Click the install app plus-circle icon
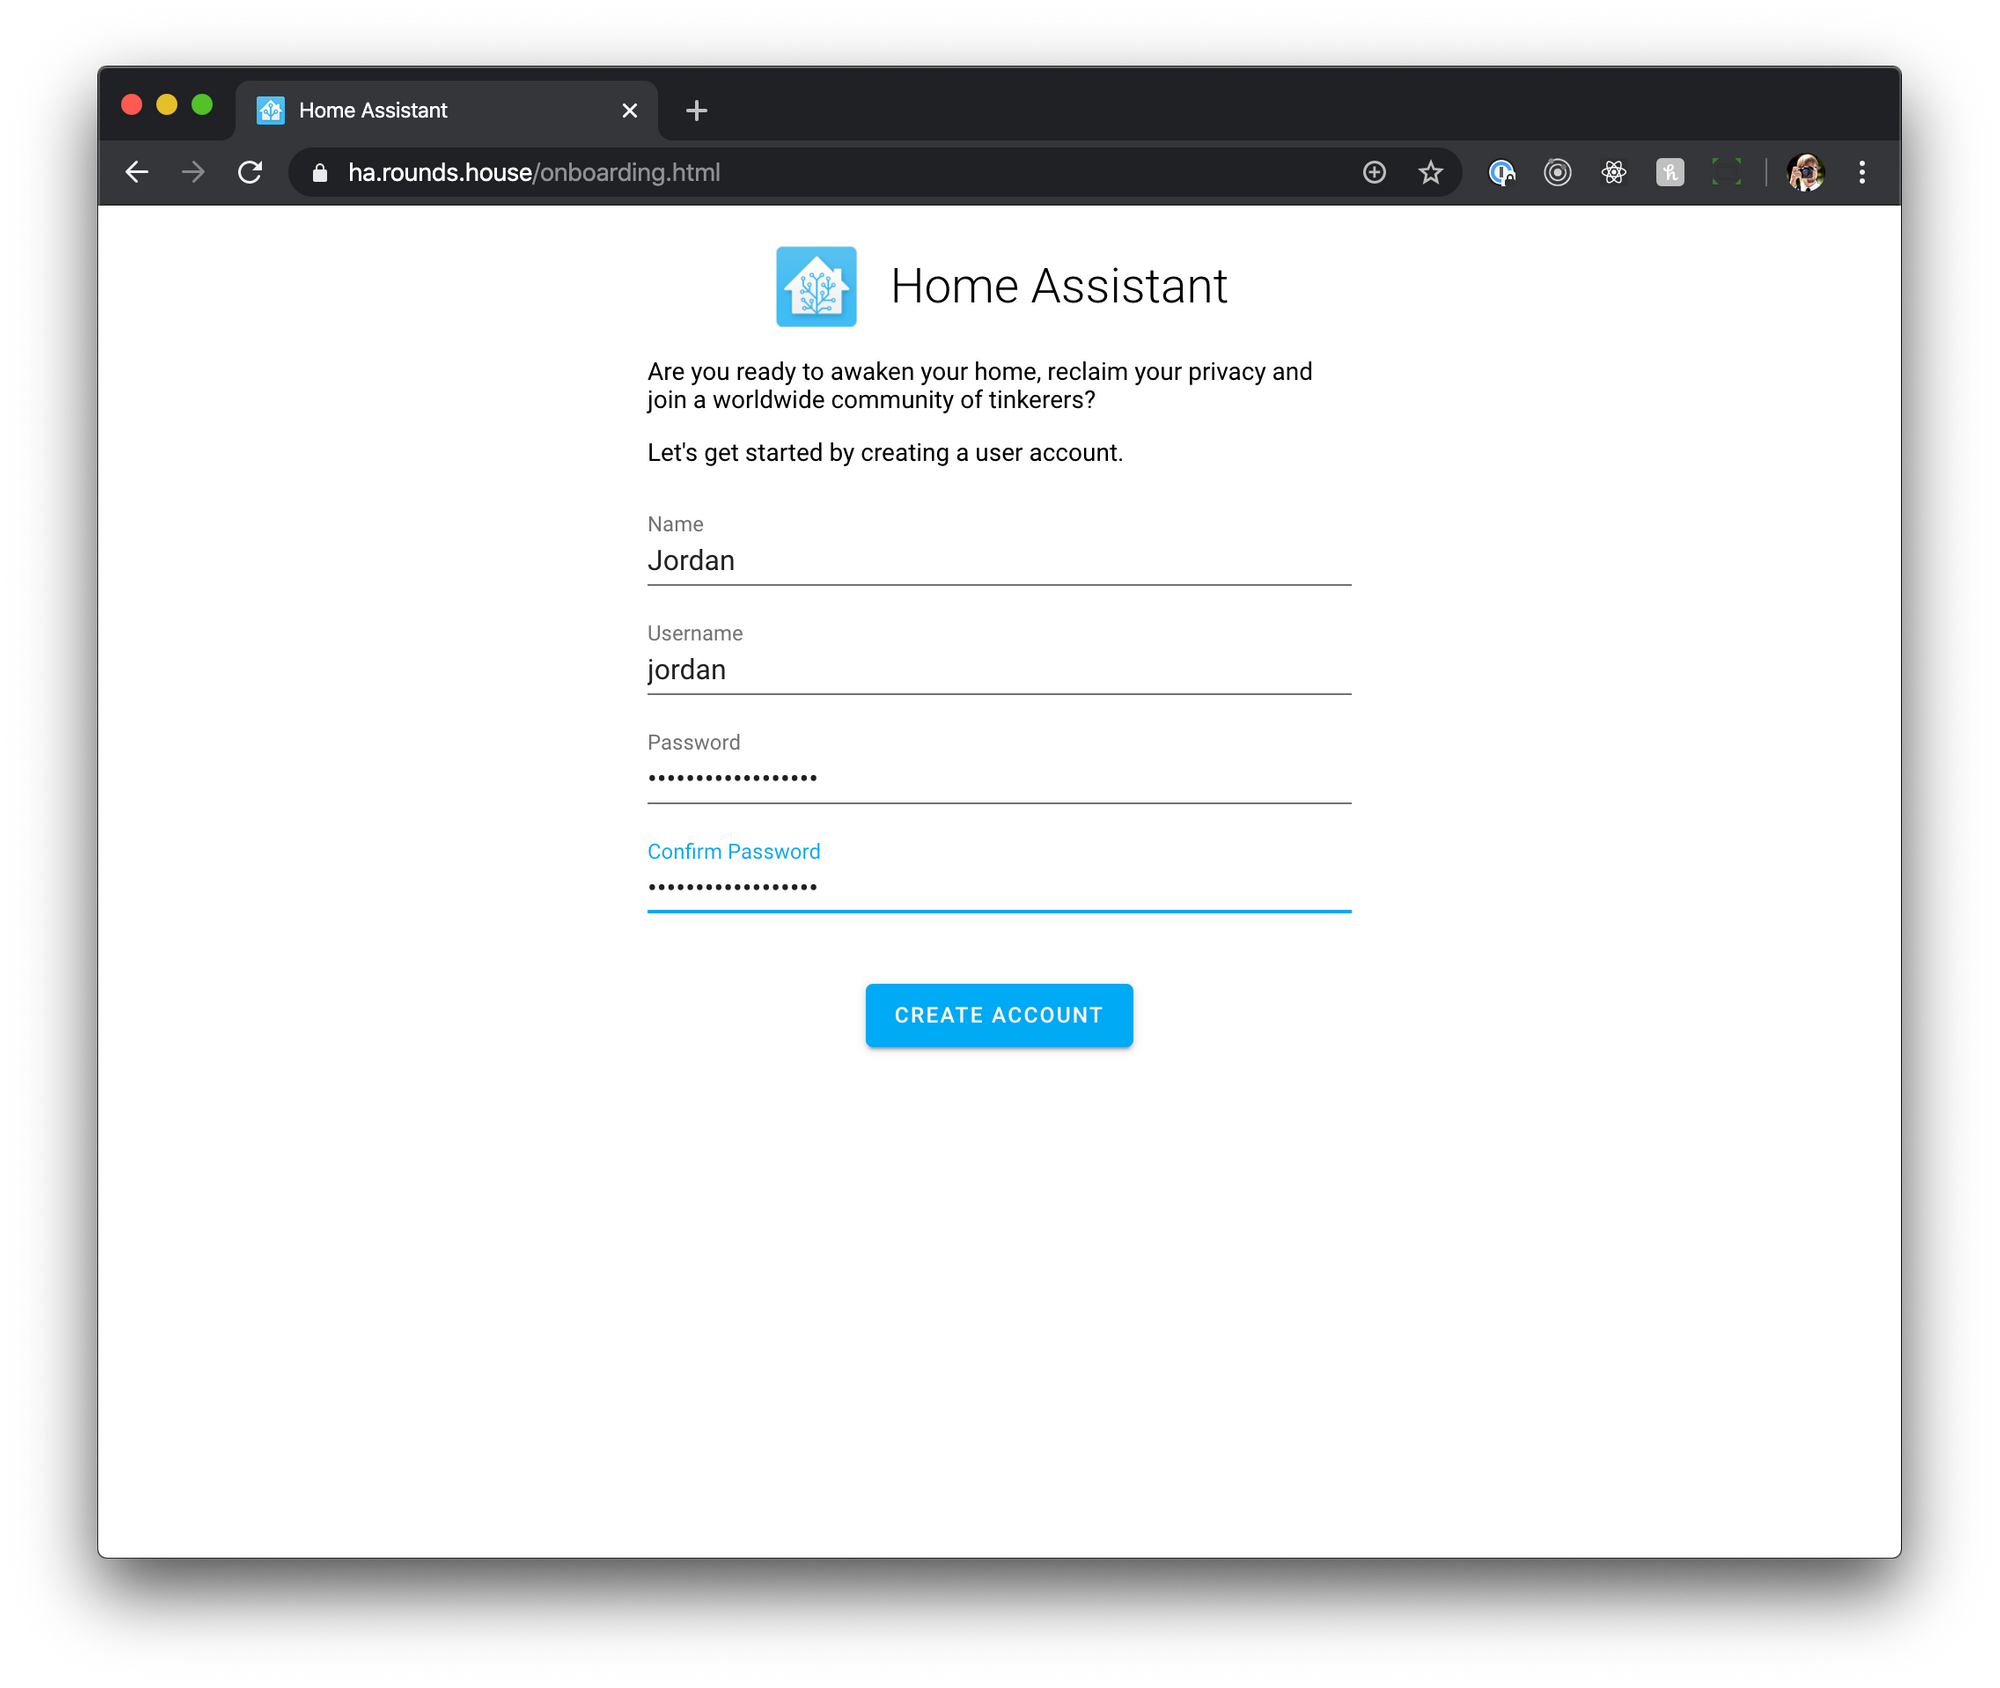2000x1688 pixels. (1374, 172)
